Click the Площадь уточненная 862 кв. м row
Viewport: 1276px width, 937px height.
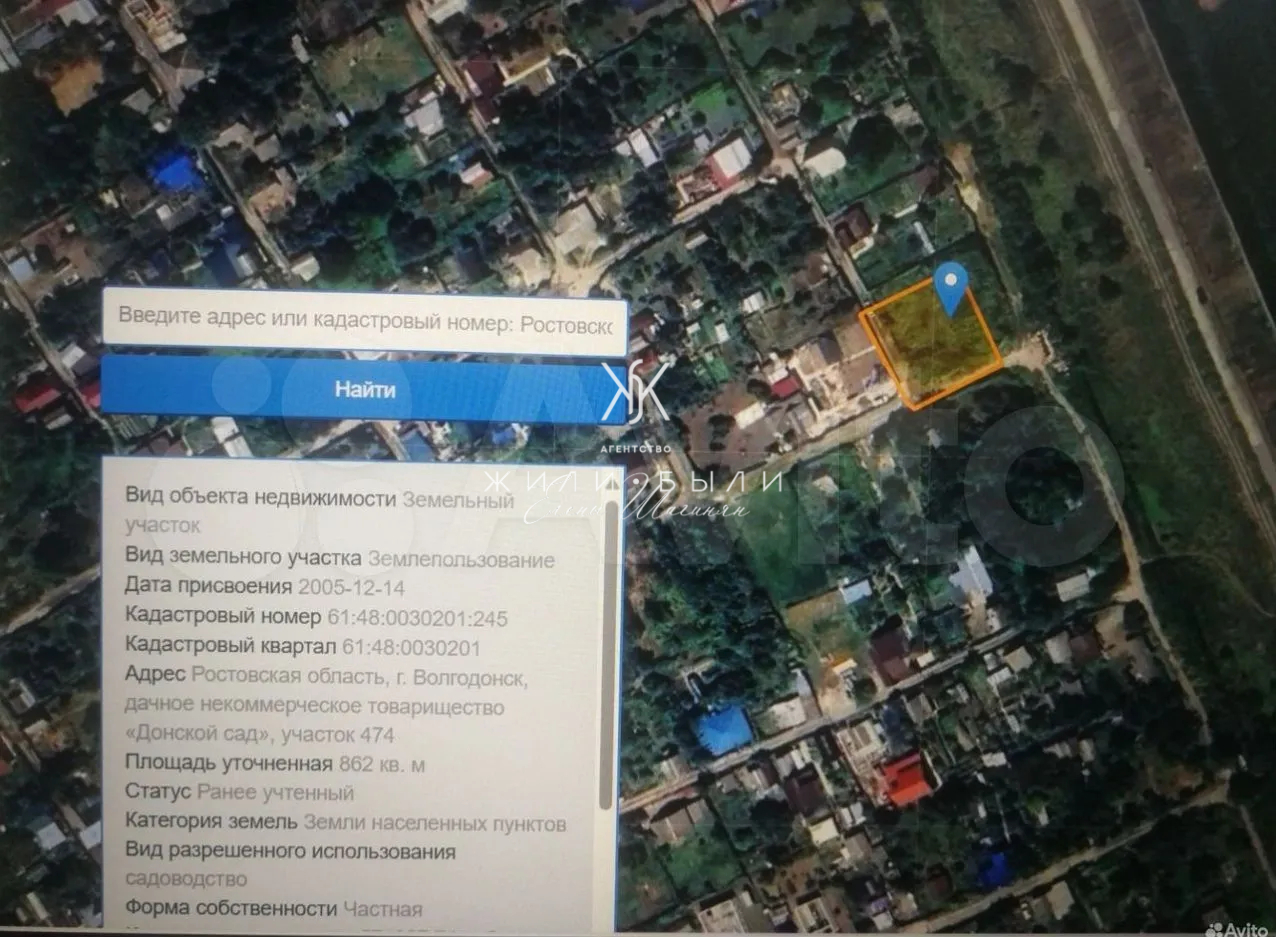tap(275, 764)
